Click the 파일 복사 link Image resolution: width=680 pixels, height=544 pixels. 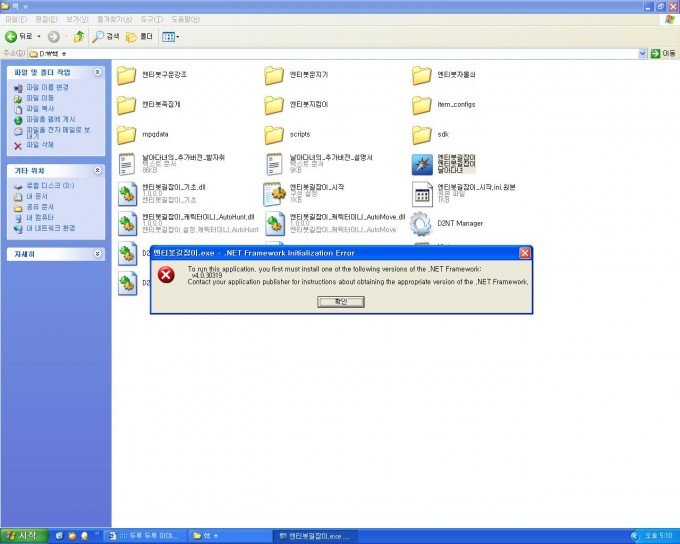click(40, 108)
